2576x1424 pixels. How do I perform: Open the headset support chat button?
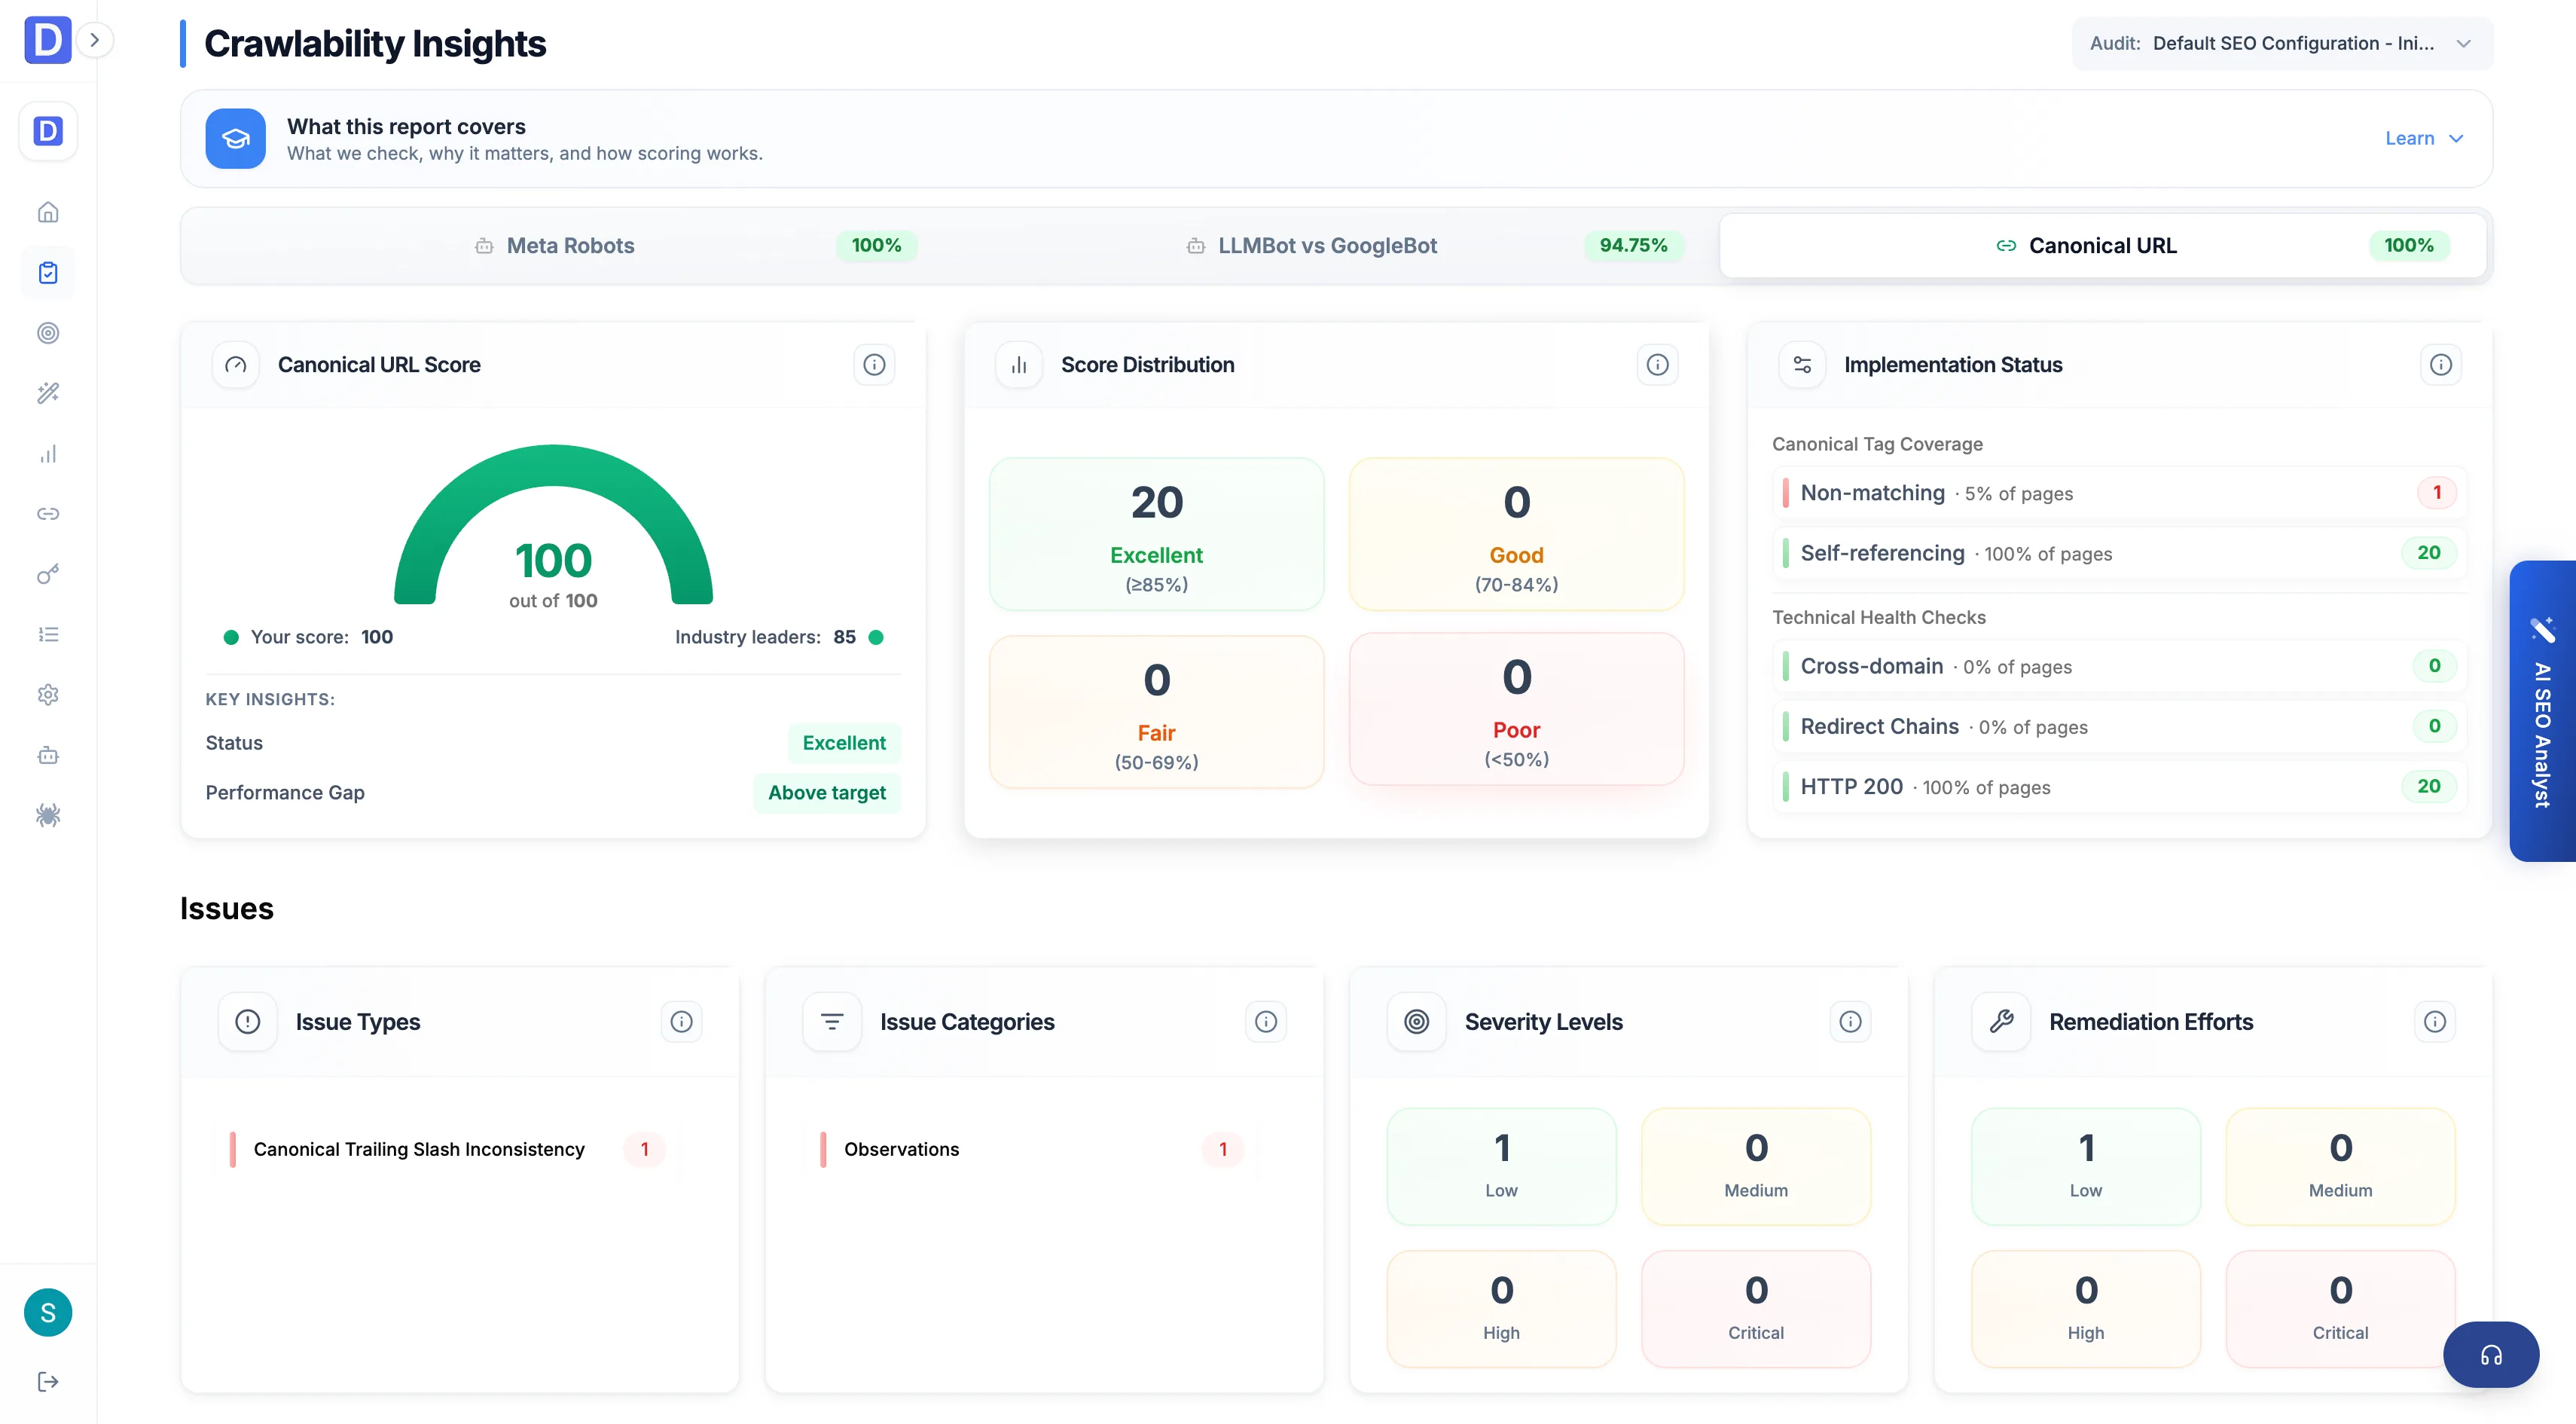[x=2490, y=1355]
